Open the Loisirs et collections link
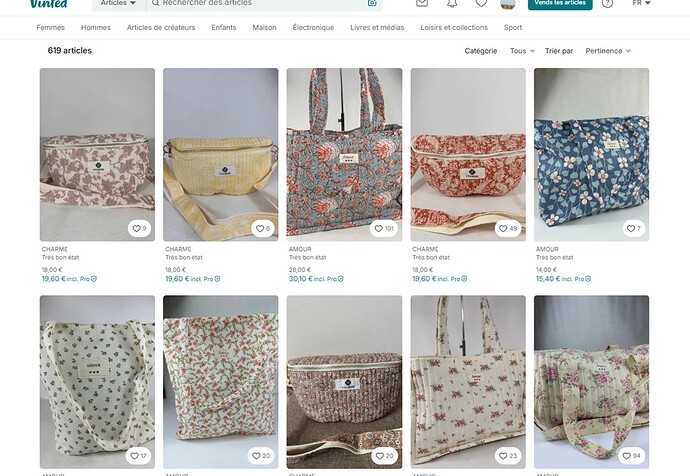This screenshot has width=690, height=476. 454,27
